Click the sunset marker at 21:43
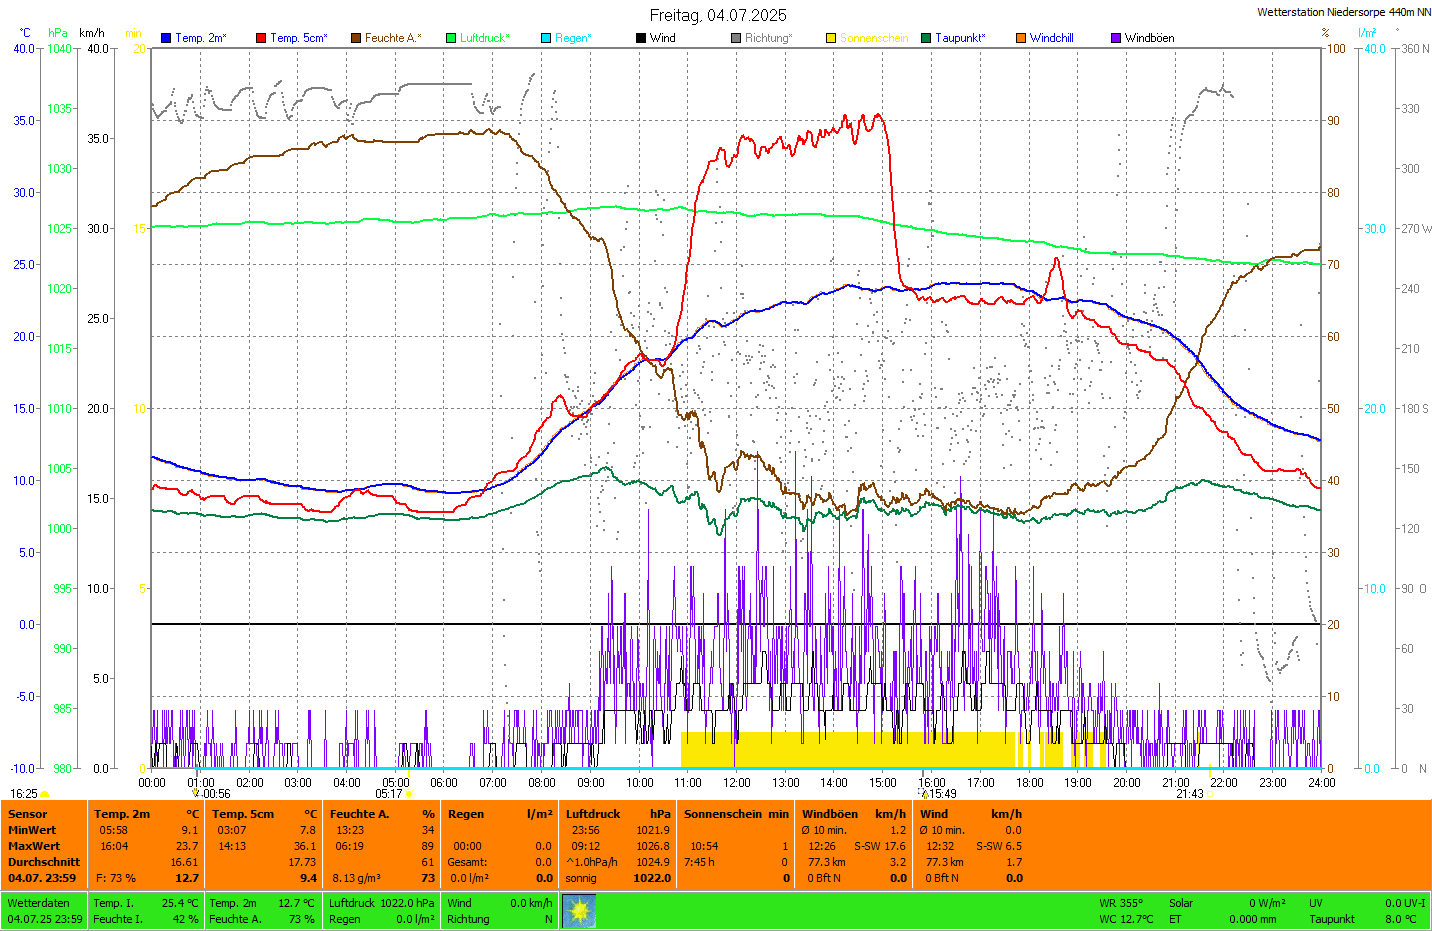 1210,794
